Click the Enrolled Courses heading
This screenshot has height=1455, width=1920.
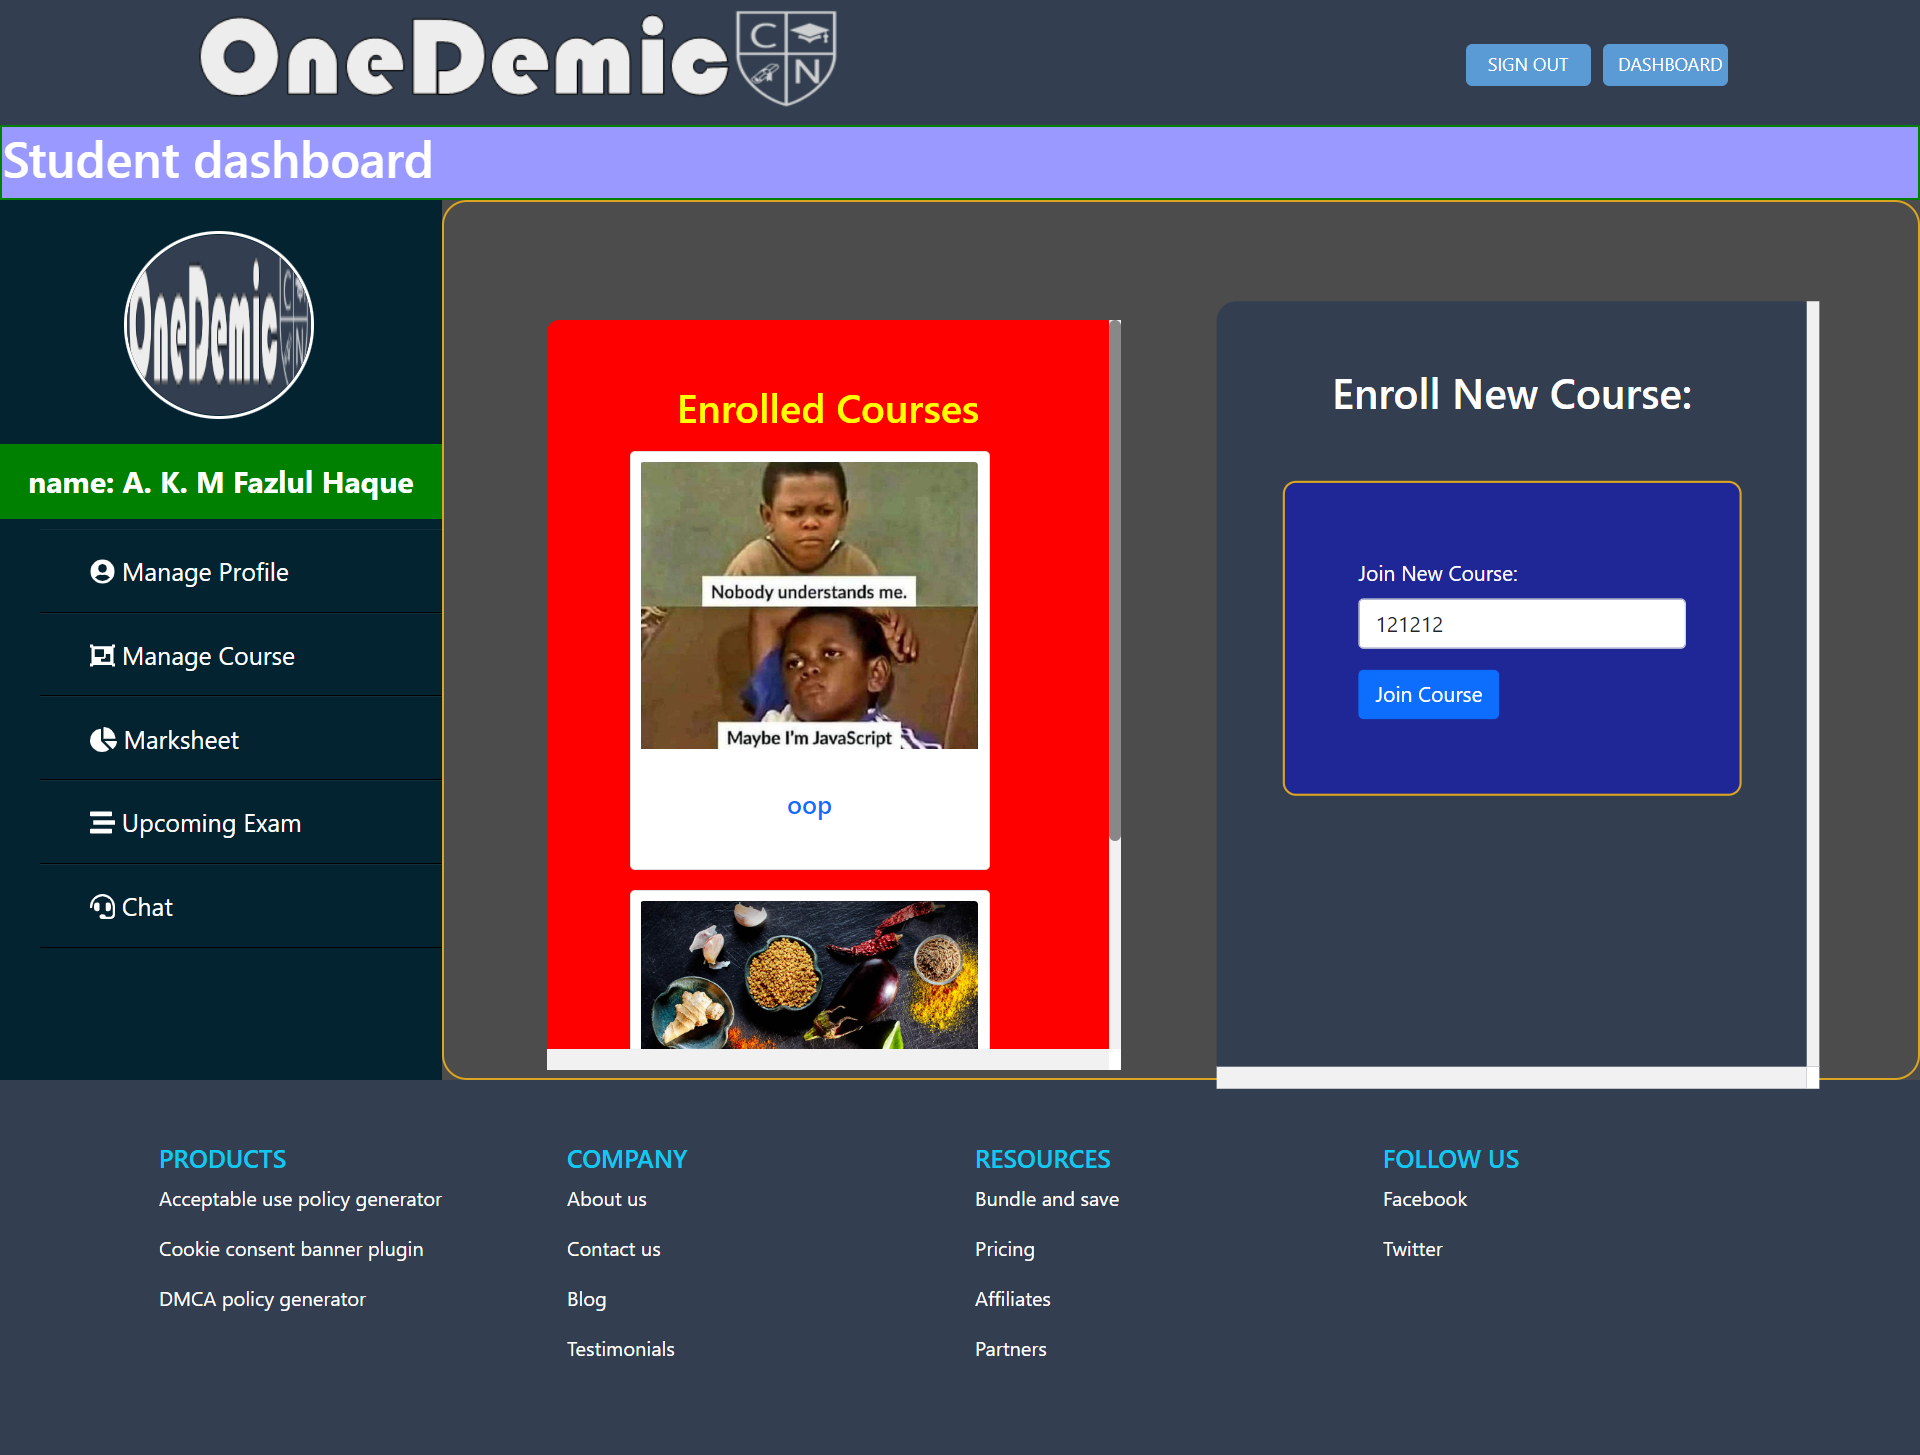tap(828, 409)
